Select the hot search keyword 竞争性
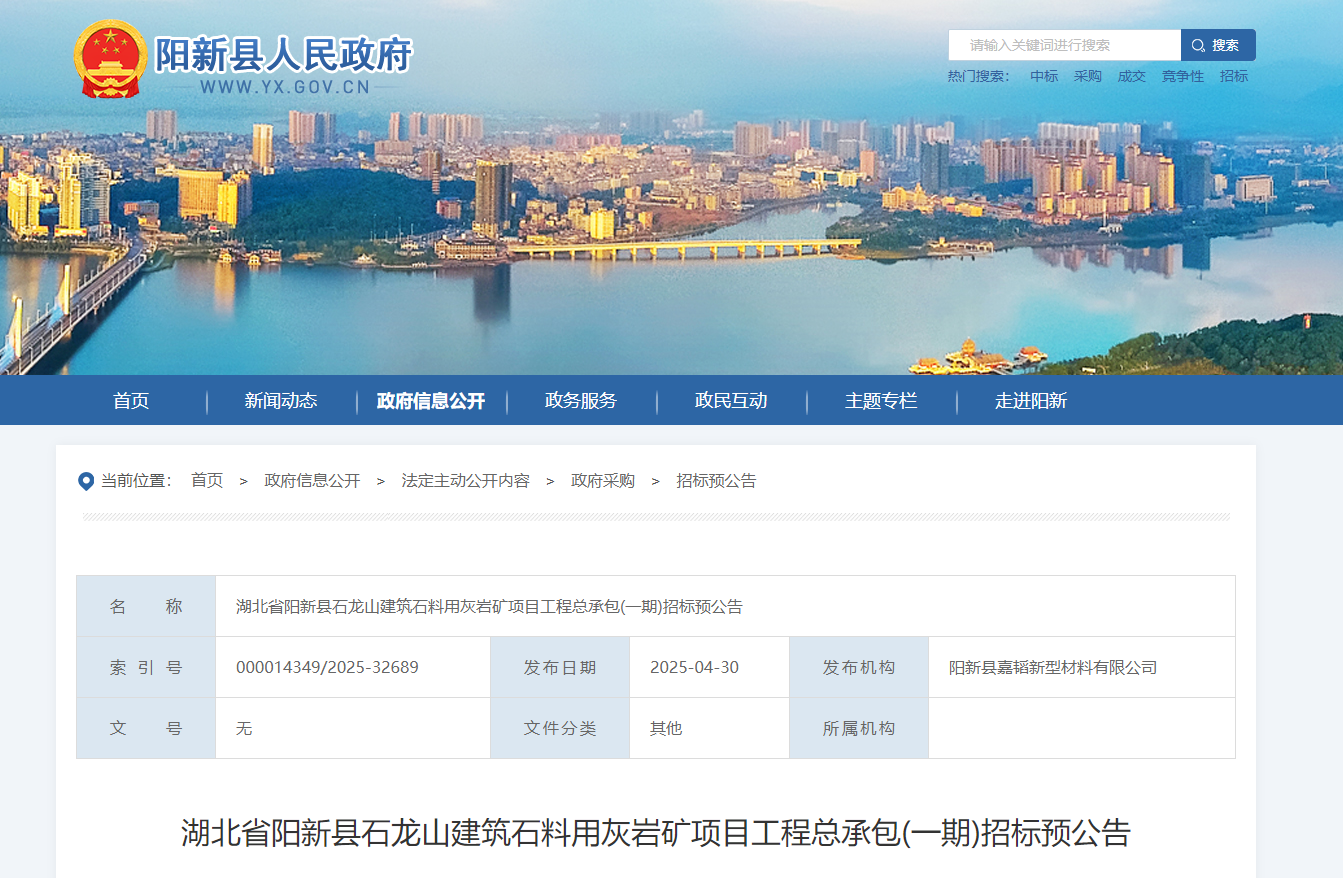1343x878 pixels. (1183, 76)
